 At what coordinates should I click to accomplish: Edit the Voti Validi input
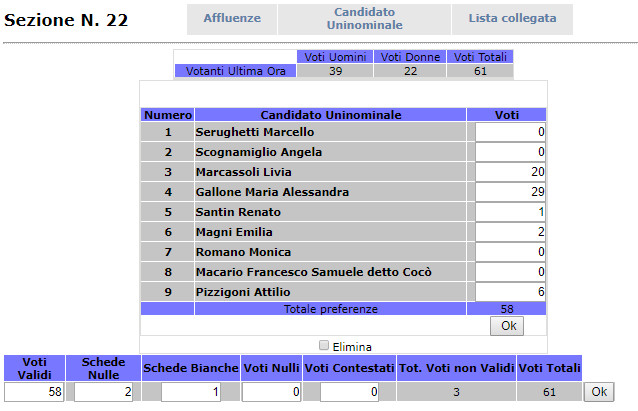(34, 393)
